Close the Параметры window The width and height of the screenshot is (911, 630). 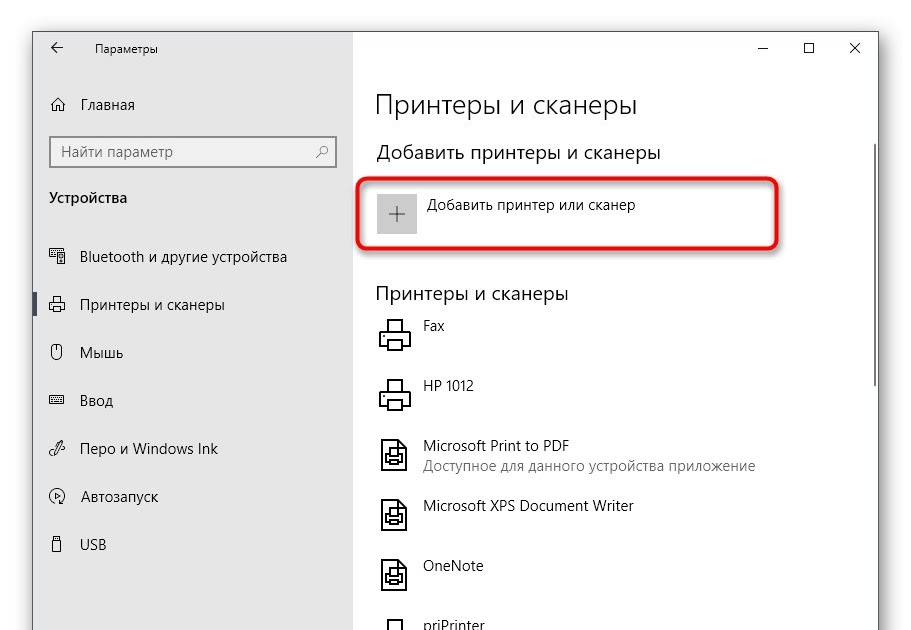[855, 48]
